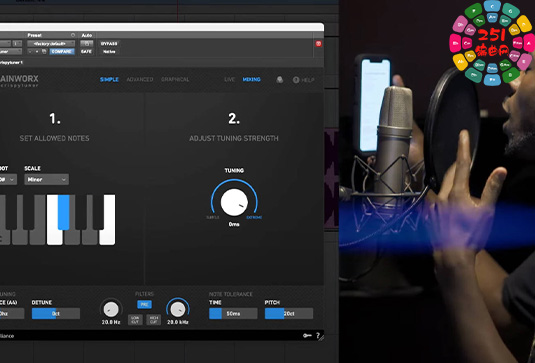Enable the LOW CUT filter button
The height and width of the screenshot is (363, 535).
click(x=135, y=320)
